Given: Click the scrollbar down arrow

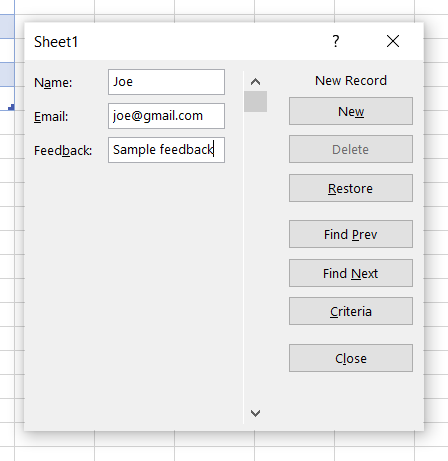Looking at the screenshot, I should (255, 413).
